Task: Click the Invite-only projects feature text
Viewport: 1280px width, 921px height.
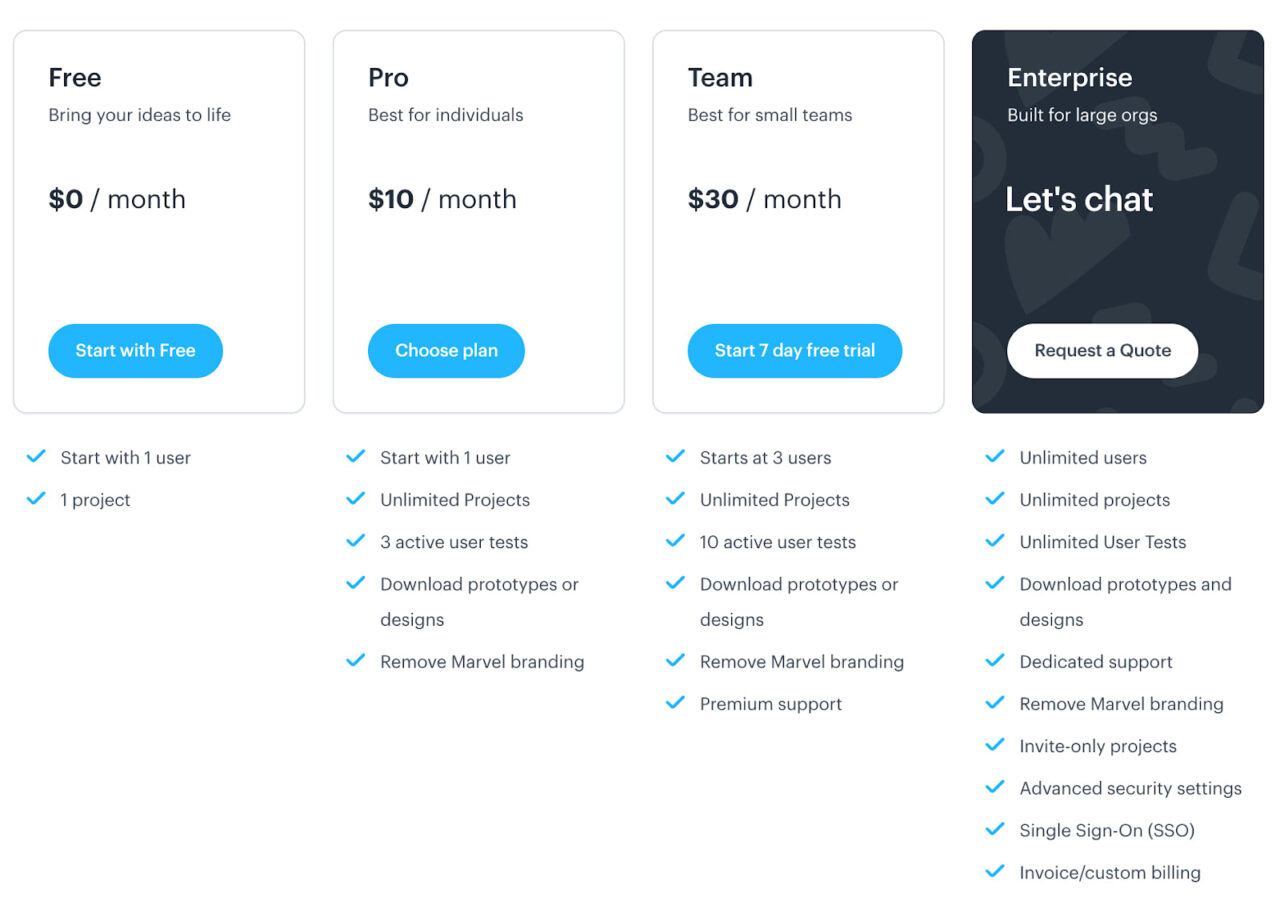Action: pyautogui.click(x=1098, y=746)
